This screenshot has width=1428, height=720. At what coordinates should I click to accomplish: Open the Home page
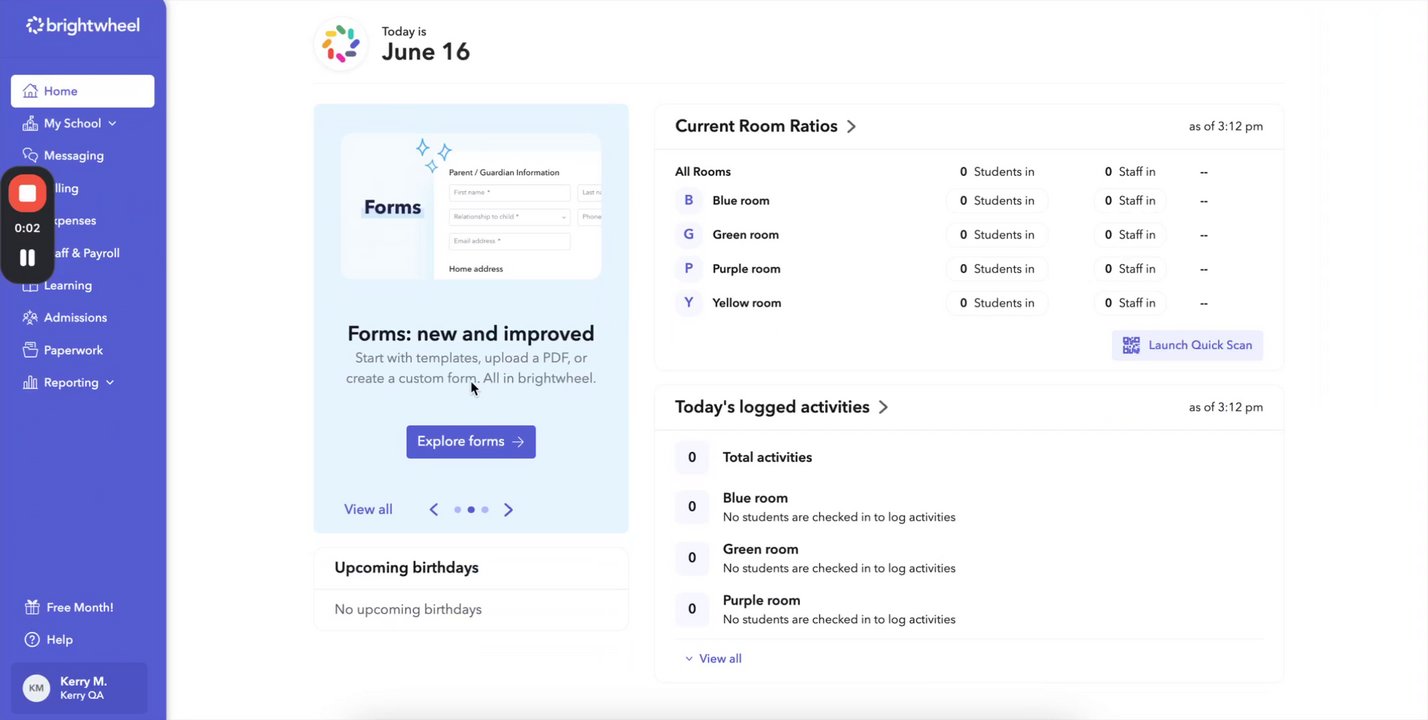(x=82, y=91)
